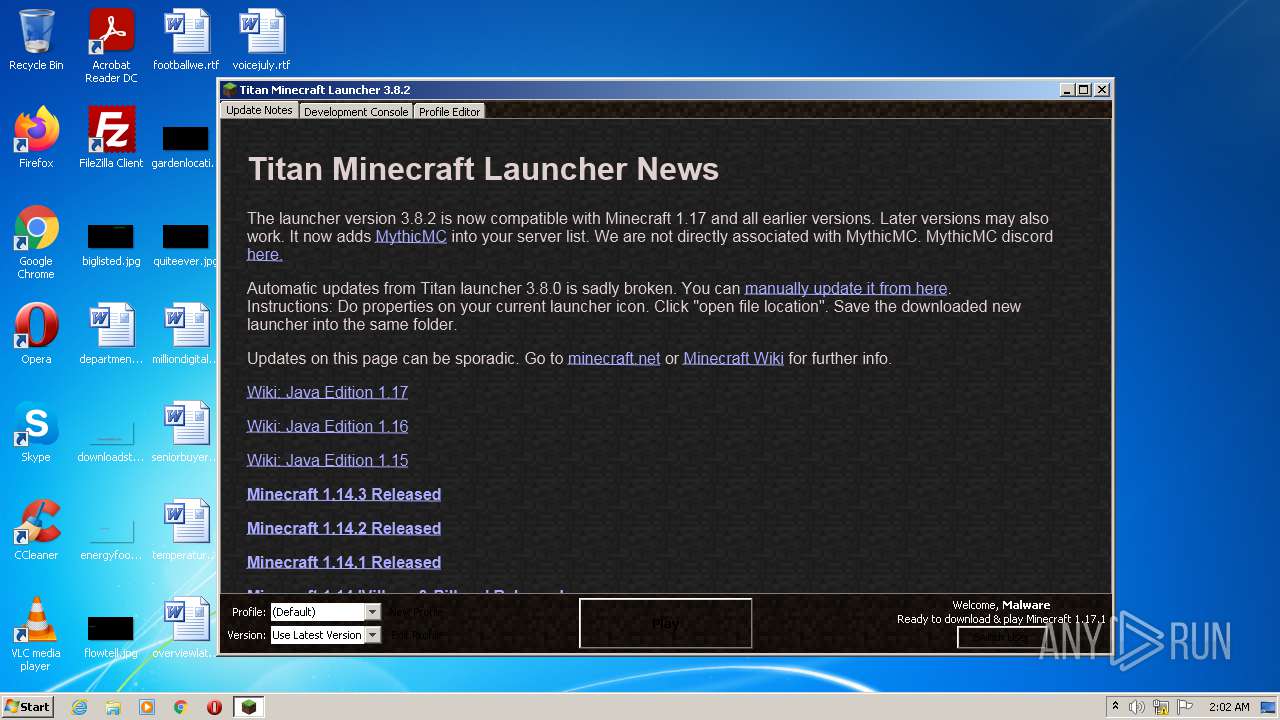
Task: Click the Edit Profile button
Action: pyautogui.click(x=414, y=635)
